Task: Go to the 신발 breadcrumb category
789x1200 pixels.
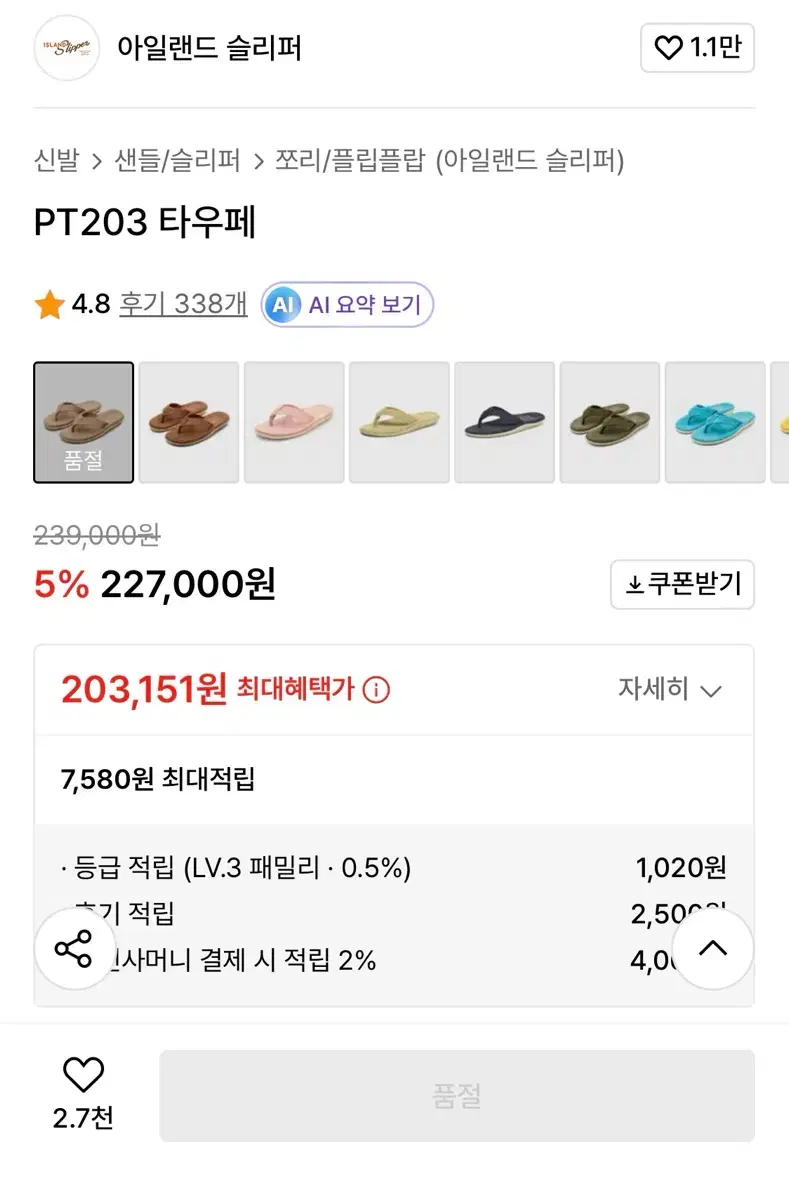Action: click(x=56, y=160)
